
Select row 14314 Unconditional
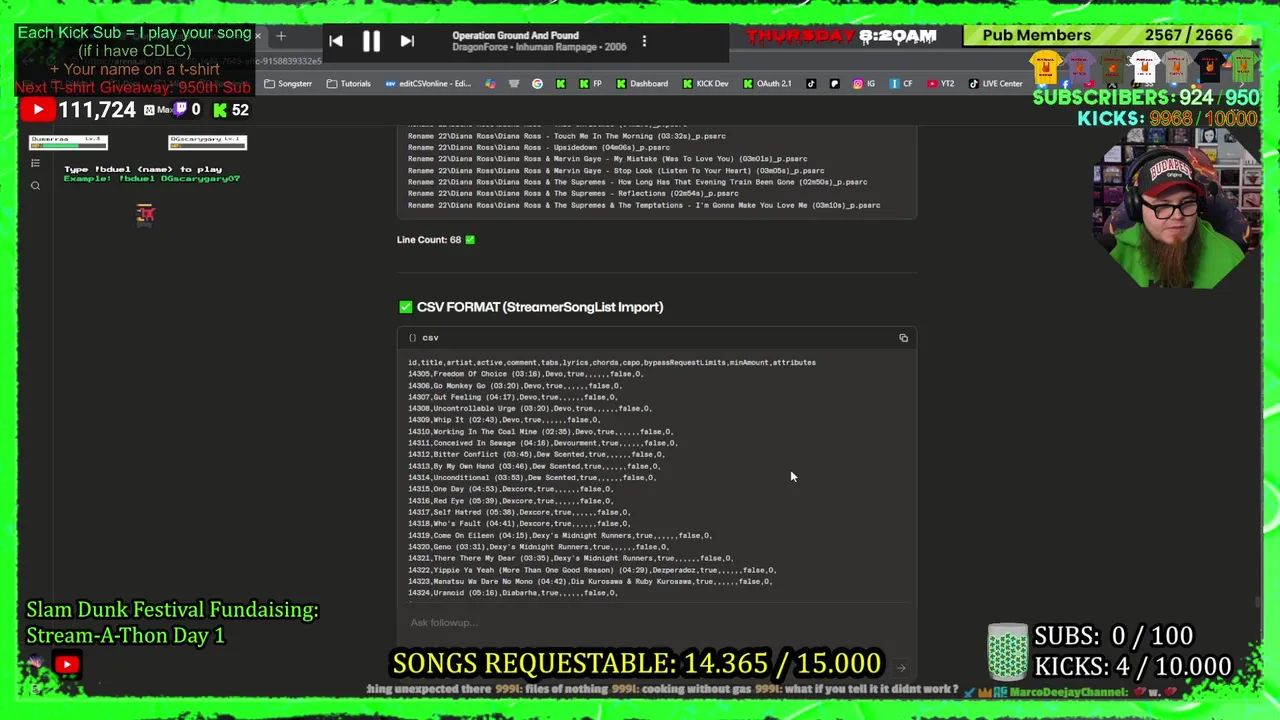coord(532,477)
